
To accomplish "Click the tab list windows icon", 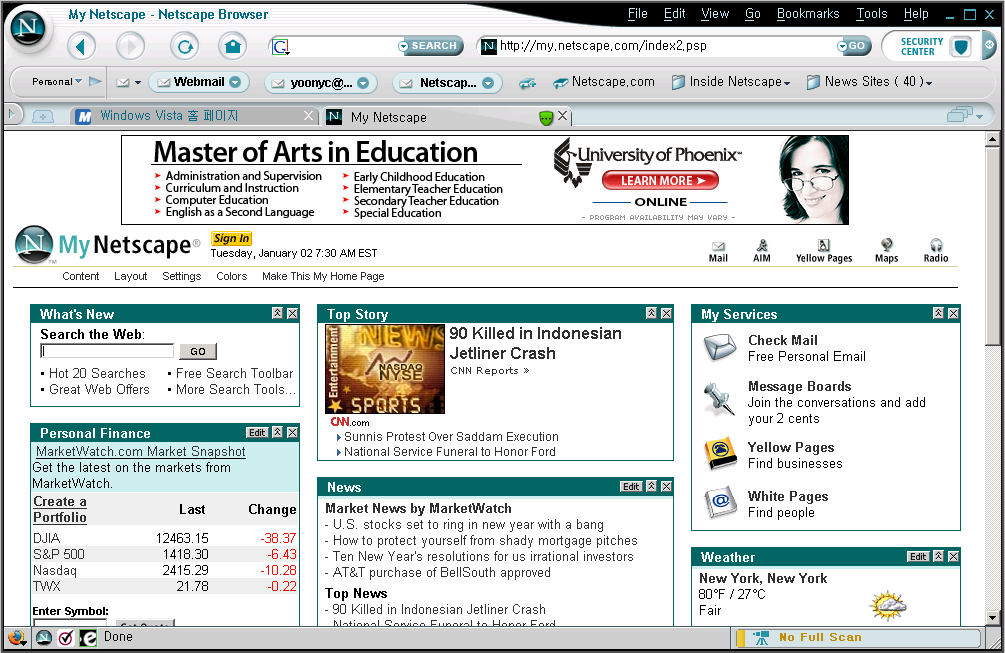I will (x=959, y=115).
